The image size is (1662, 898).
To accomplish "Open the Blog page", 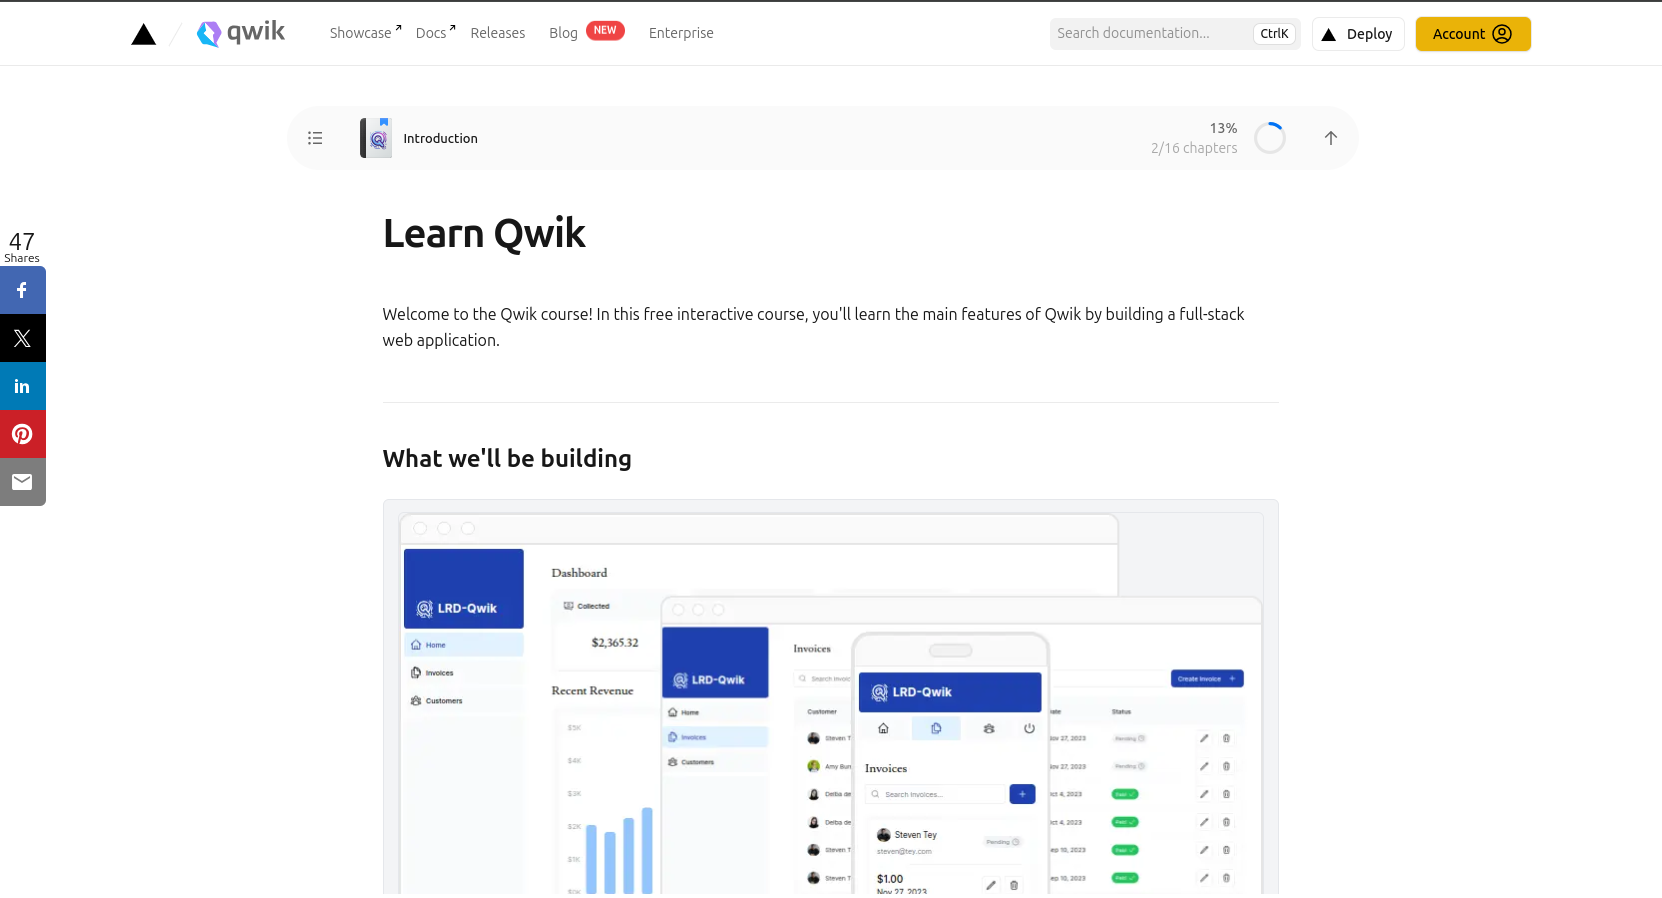I will pos(563,33).
